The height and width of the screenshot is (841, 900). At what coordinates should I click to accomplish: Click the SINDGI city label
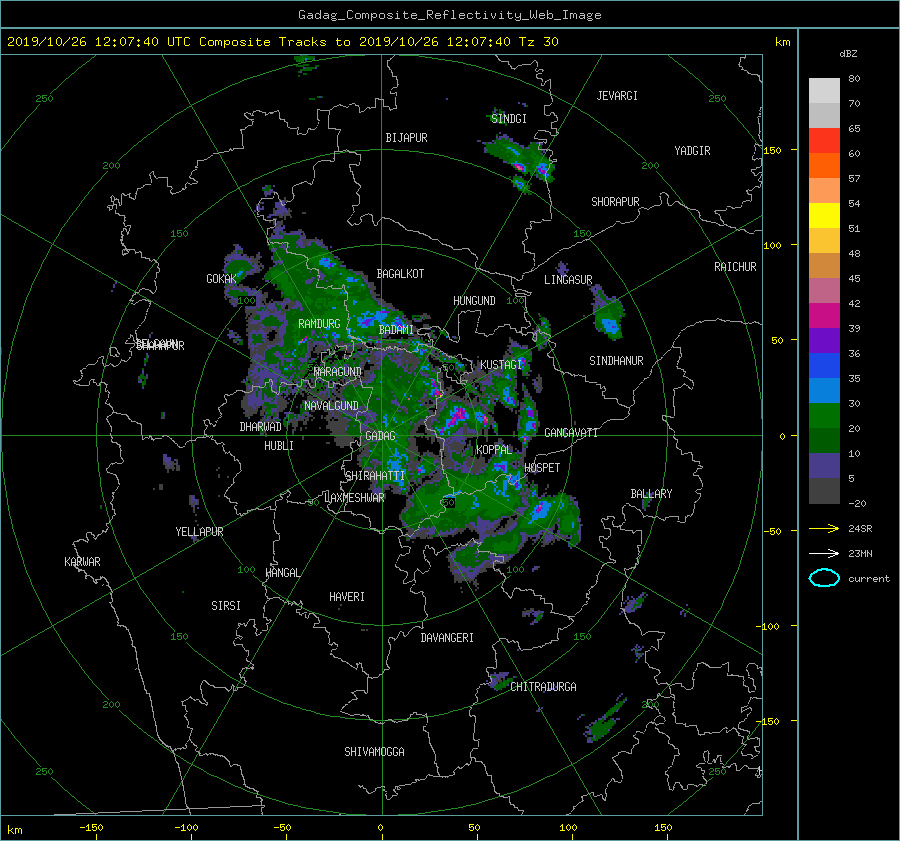[x=509, y=119]
